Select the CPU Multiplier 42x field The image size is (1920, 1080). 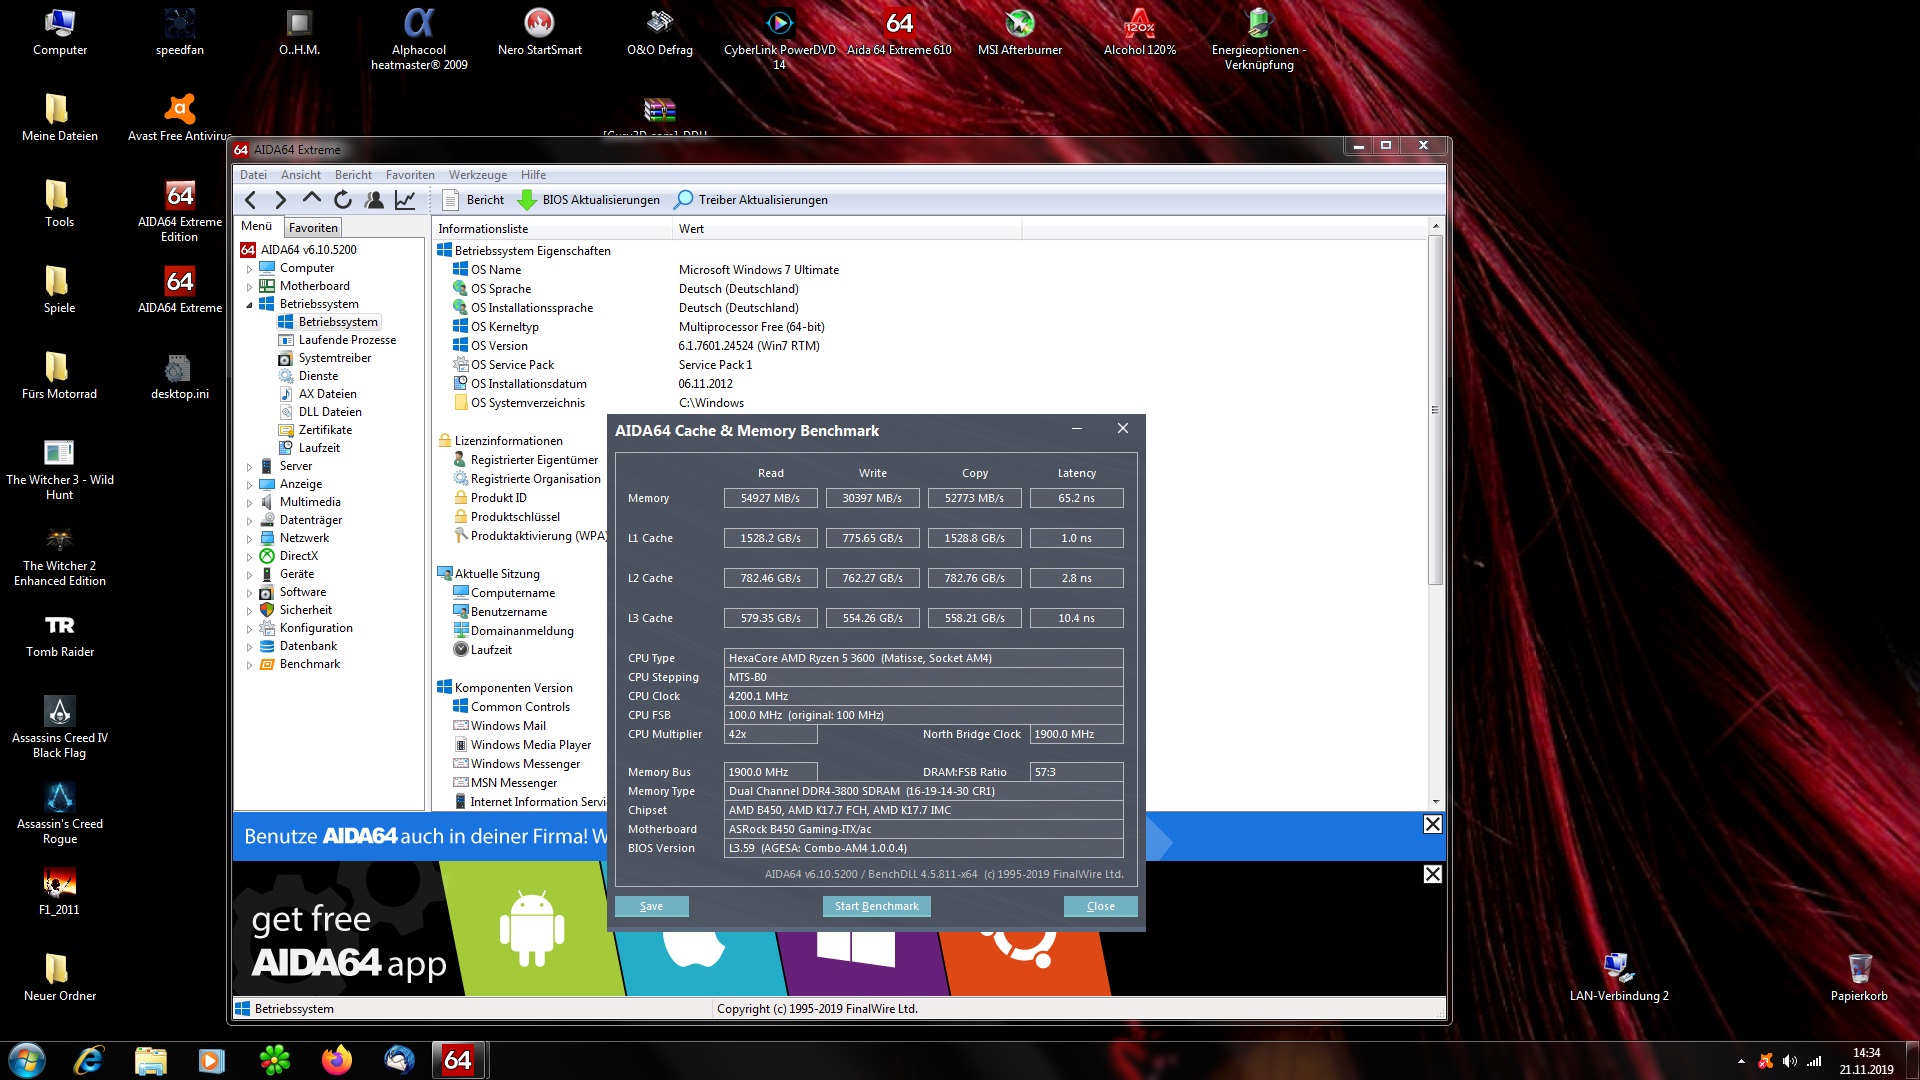770,733
